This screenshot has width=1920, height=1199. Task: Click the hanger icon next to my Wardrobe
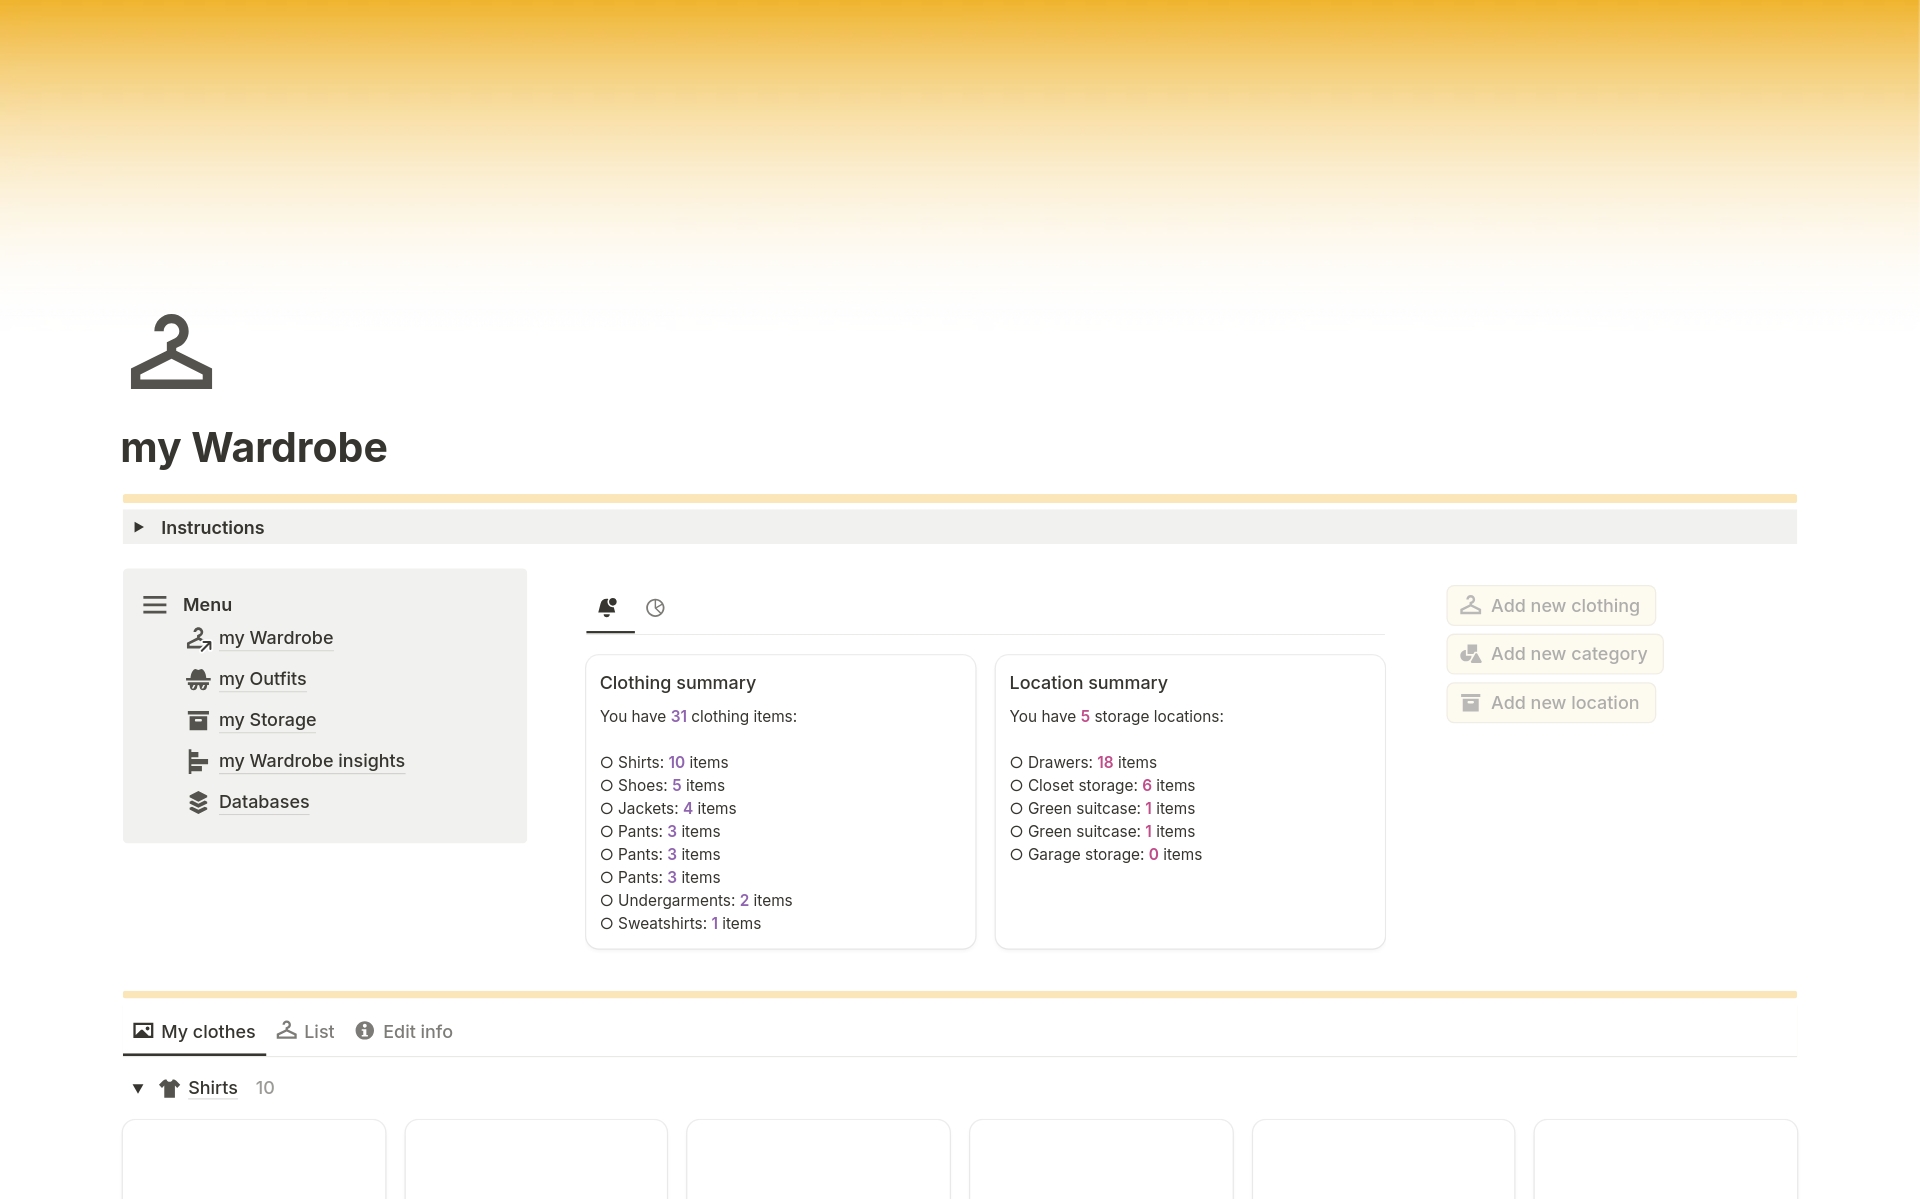[x=198, y=638]
